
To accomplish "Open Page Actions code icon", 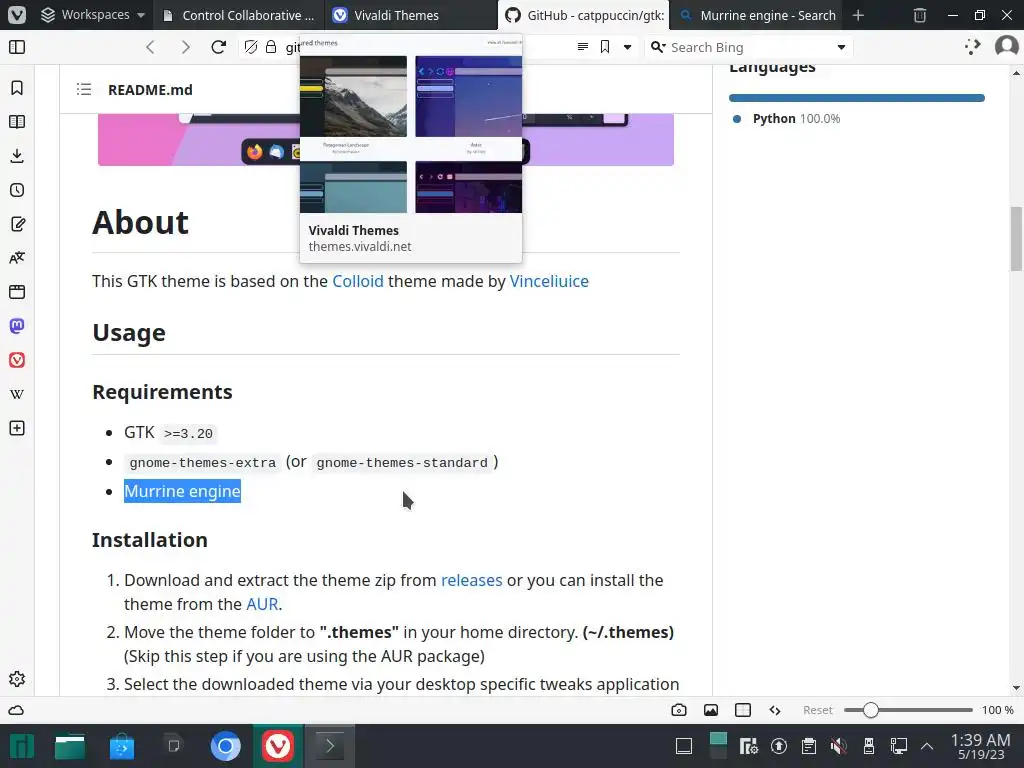I will (x=775, y=710).
